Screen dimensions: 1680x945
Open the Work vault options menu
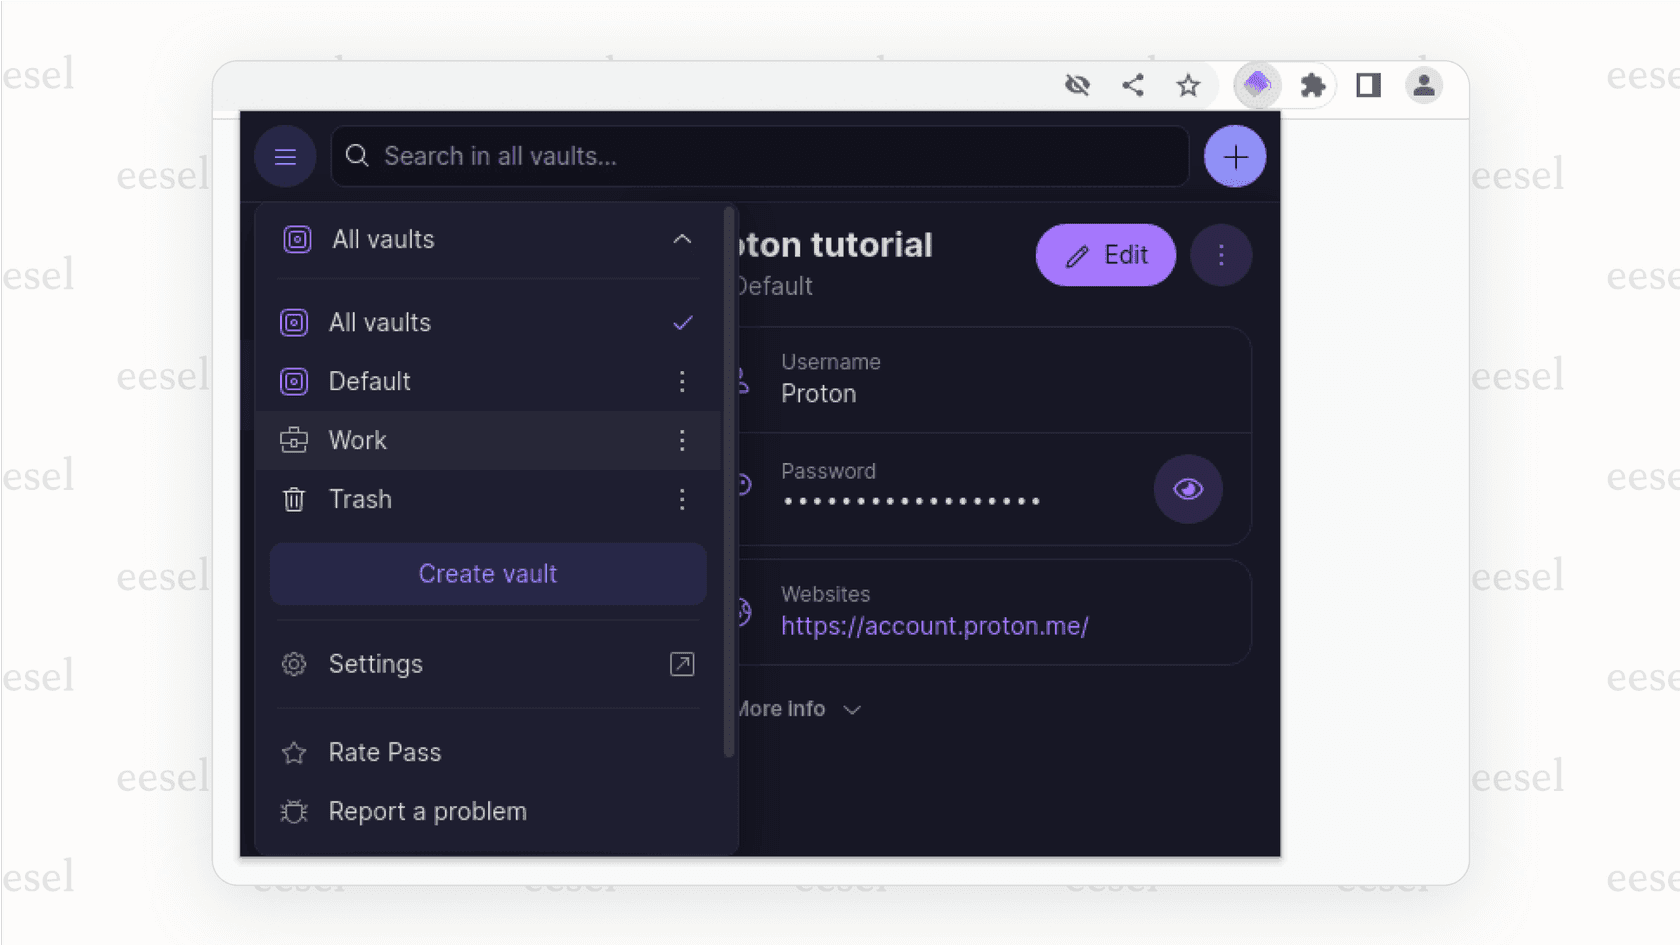point(682,440)
